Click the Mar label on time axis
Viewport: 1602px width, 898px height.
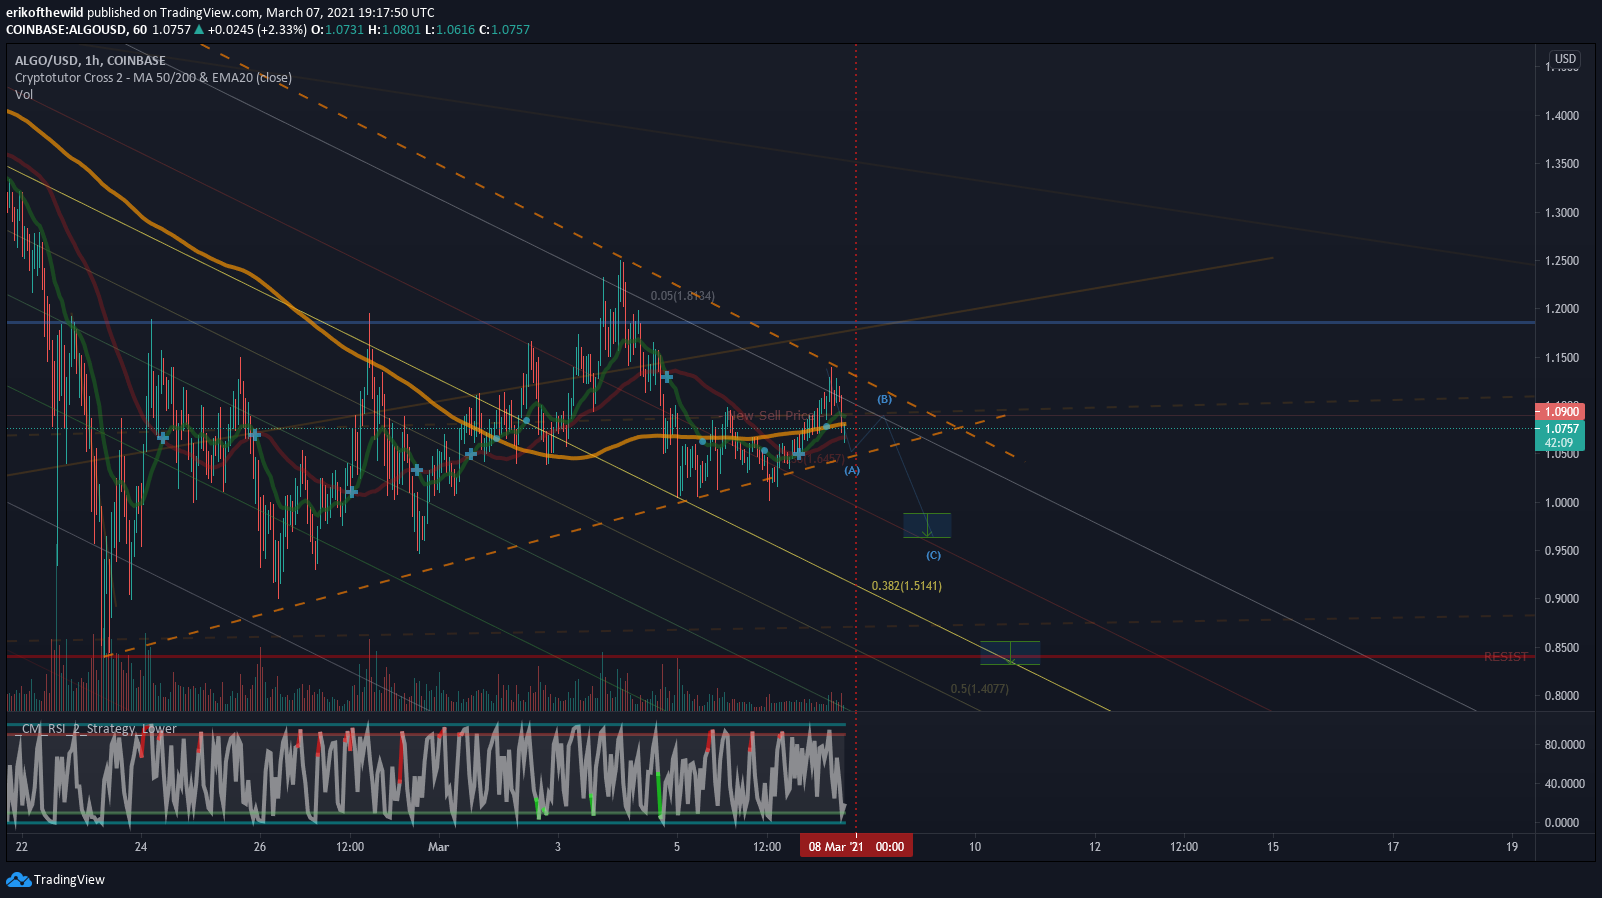[438, 847]
